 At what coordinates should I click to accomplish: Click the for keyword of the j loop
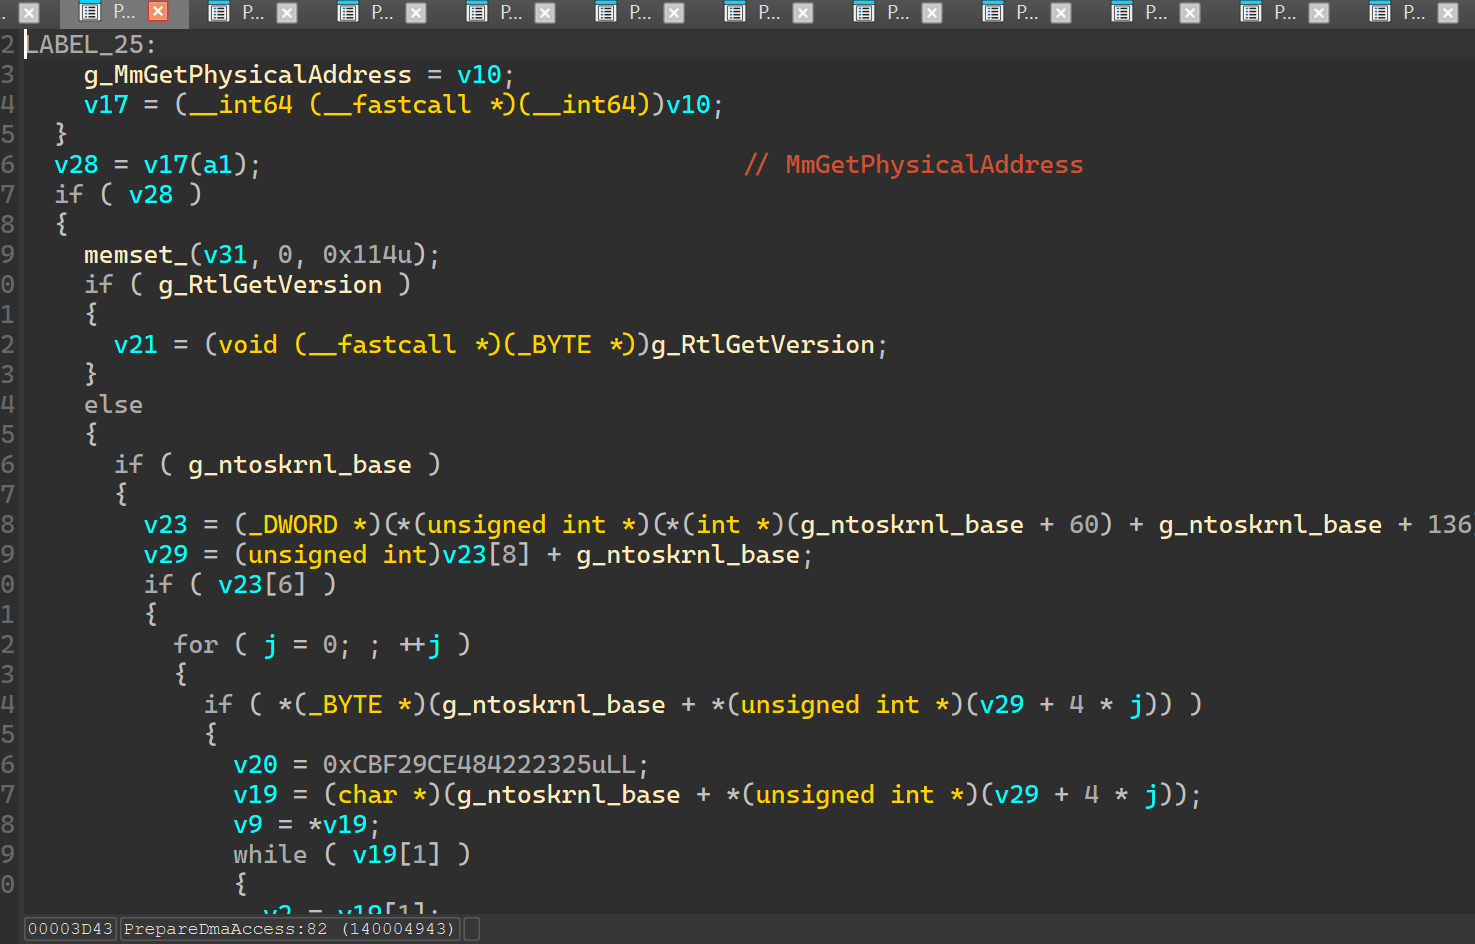(x=195, y=645)
